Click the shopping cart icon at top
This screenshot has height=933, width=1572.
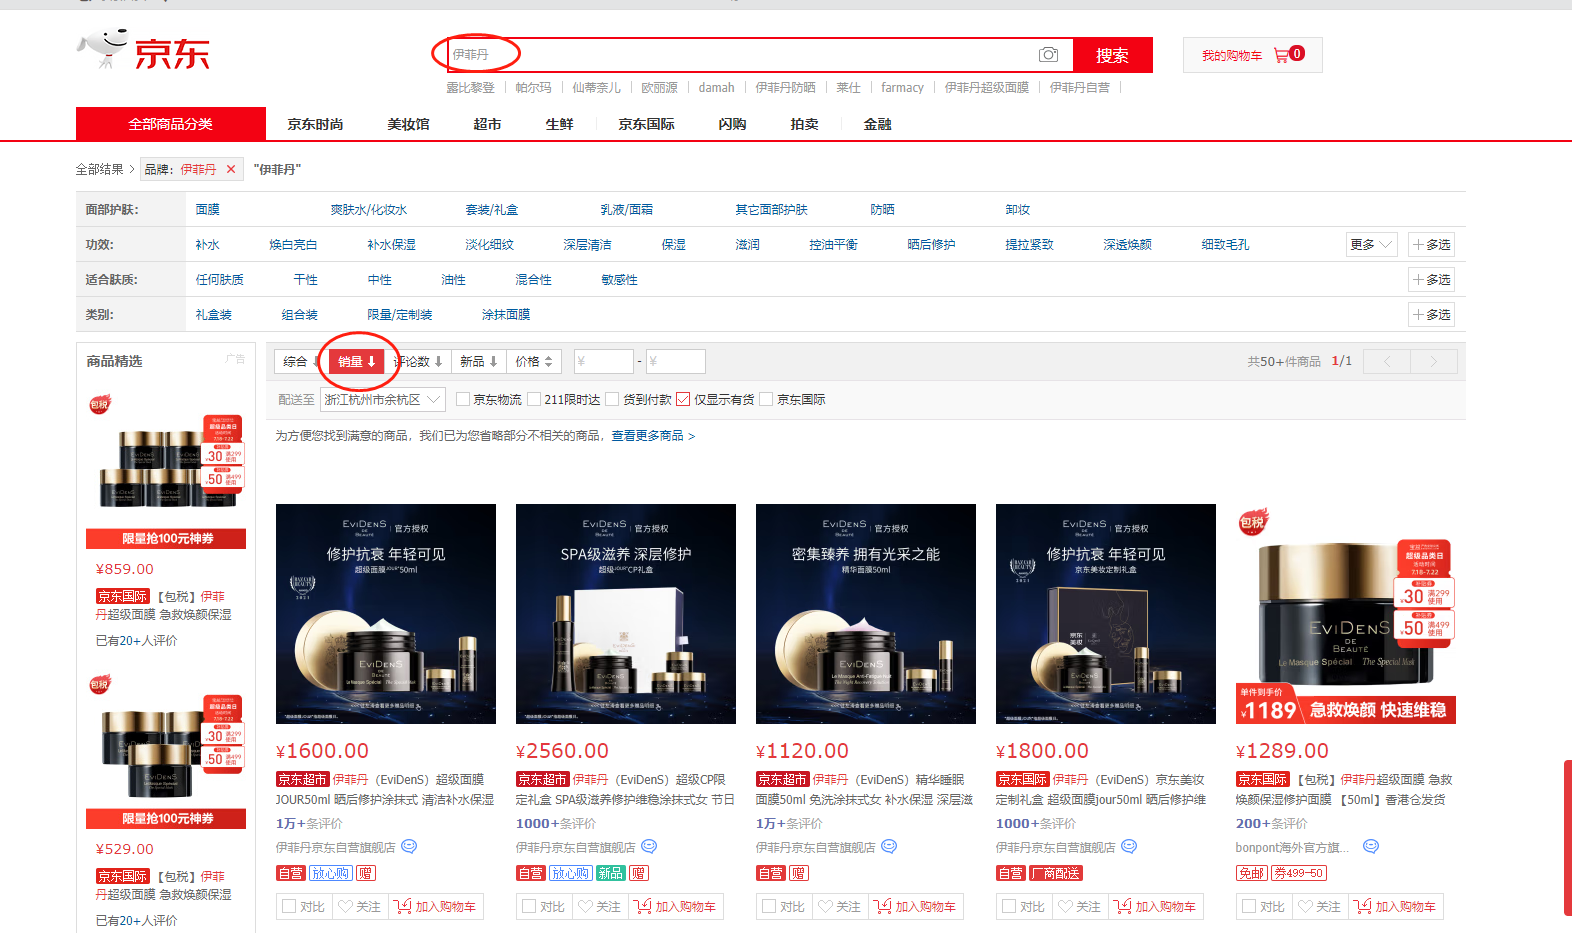pos(1281,56)
